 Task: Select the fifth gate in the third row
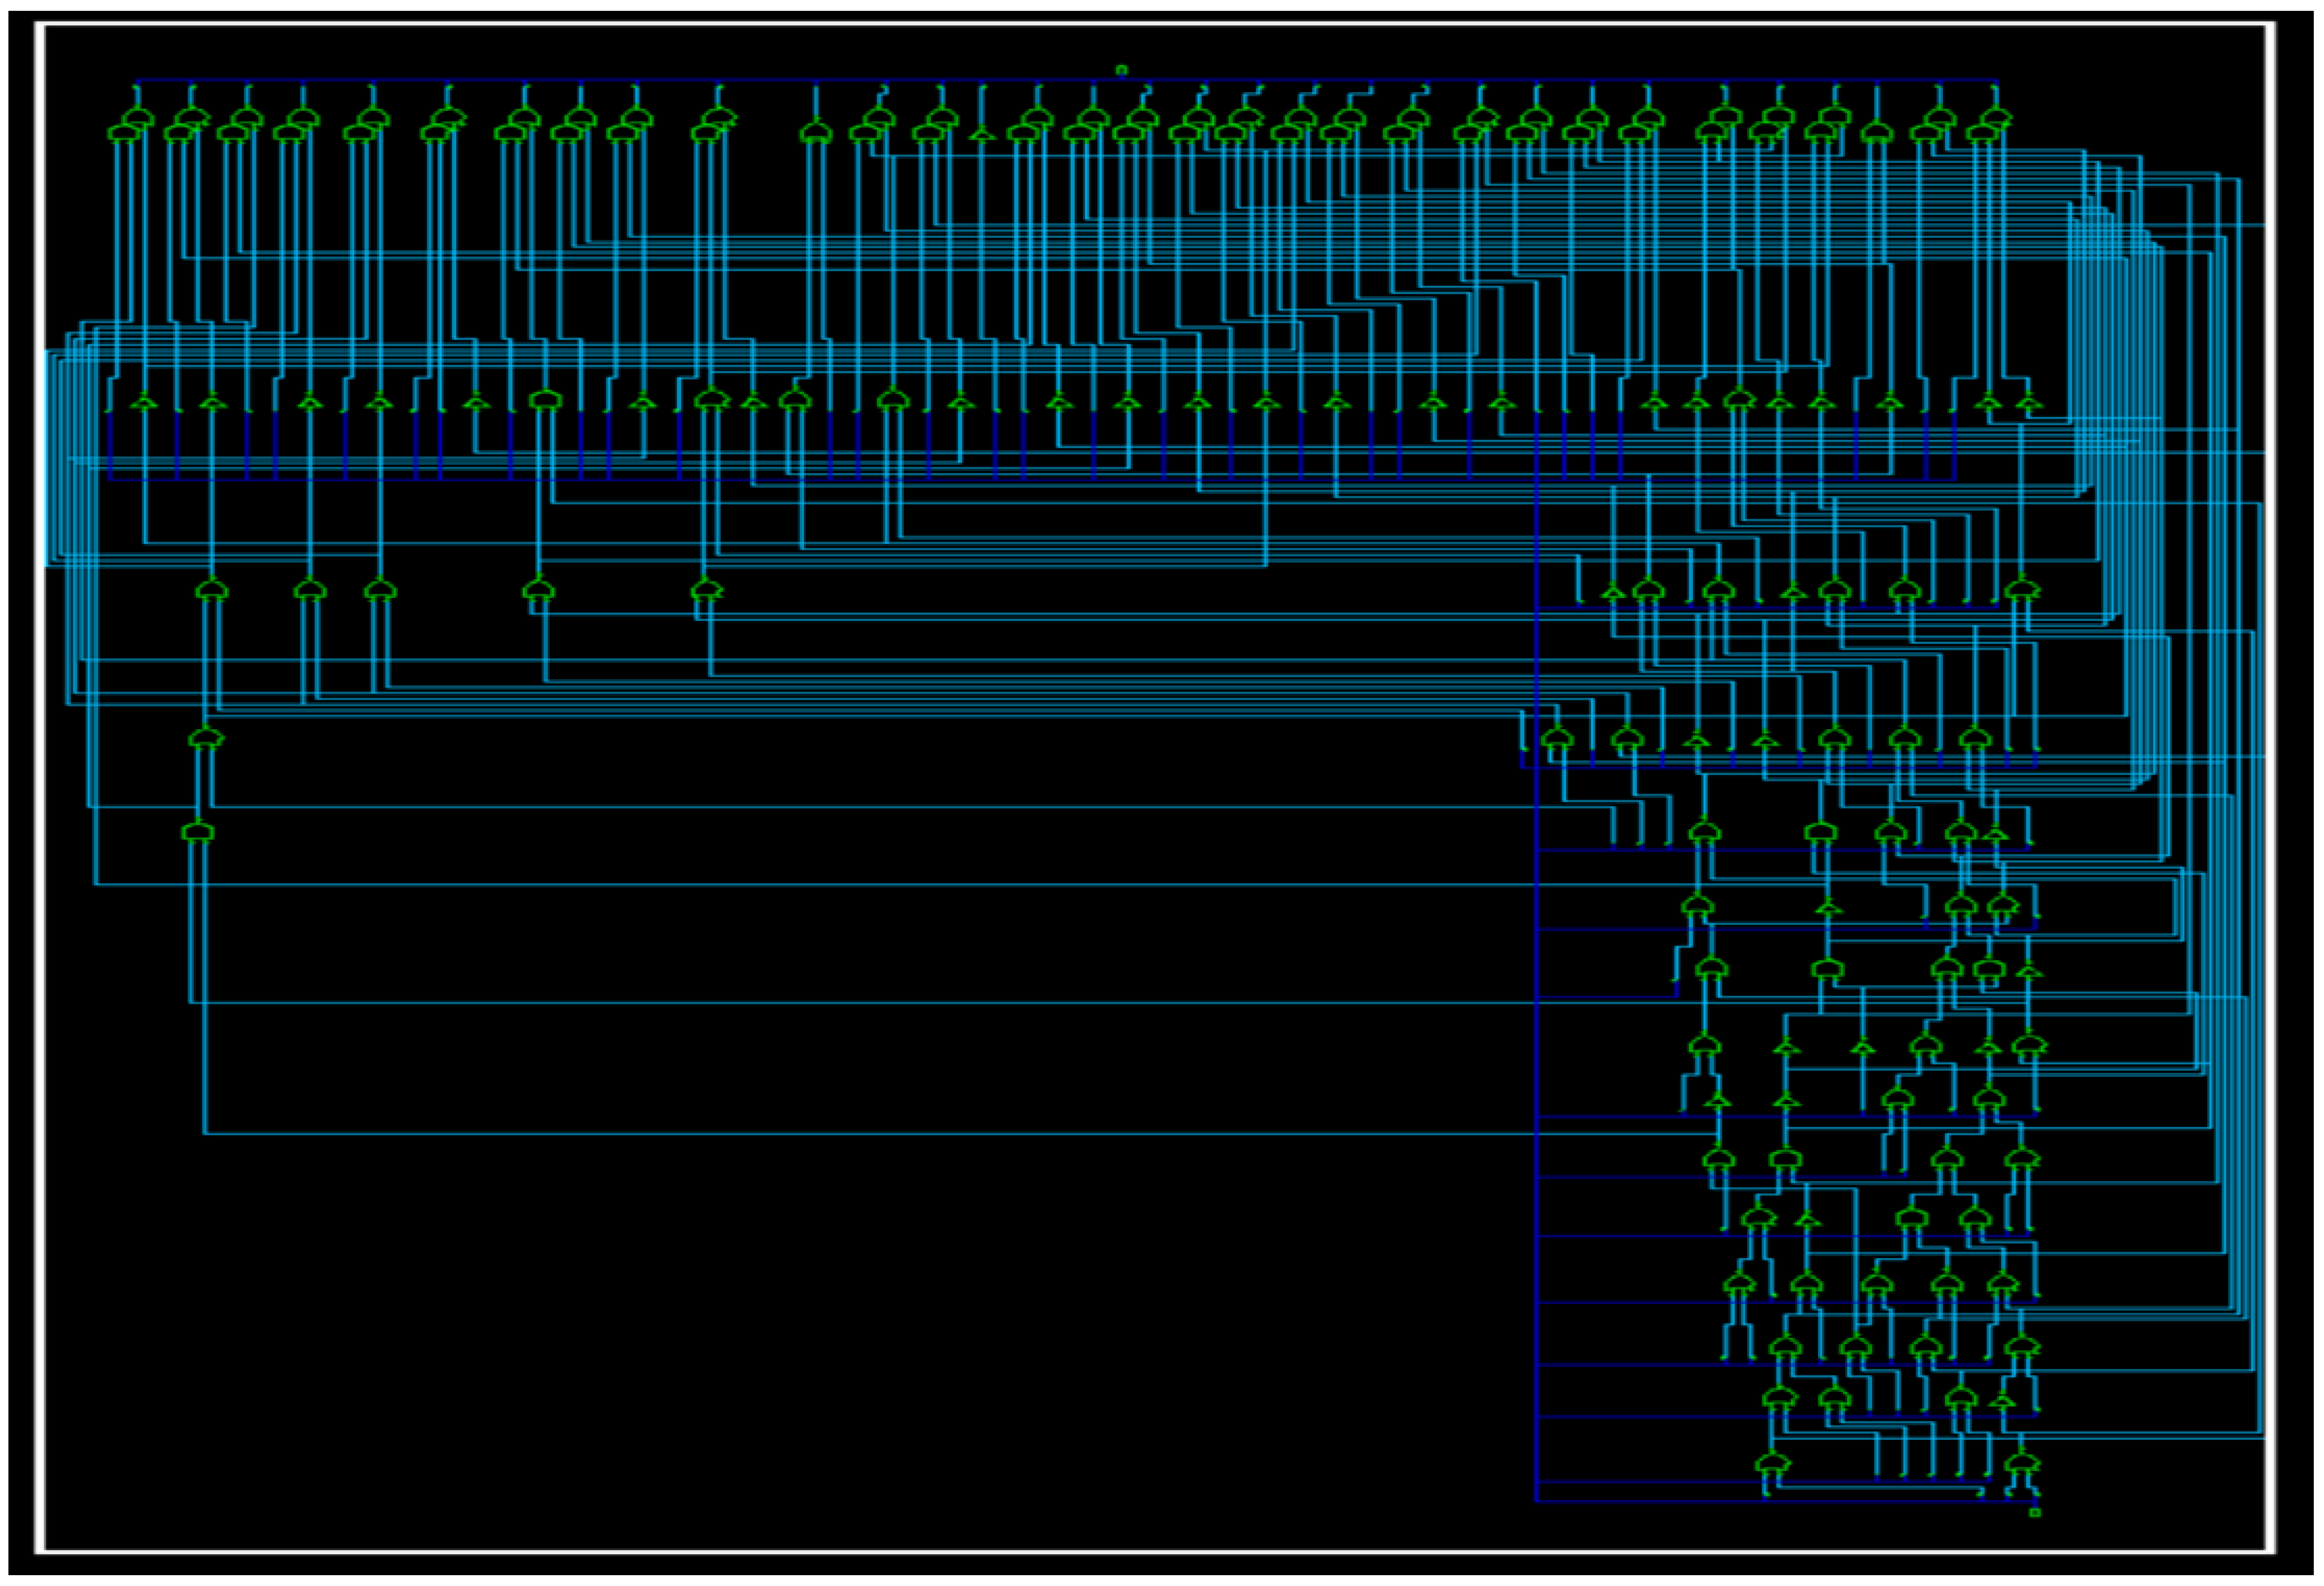(706, 590)
